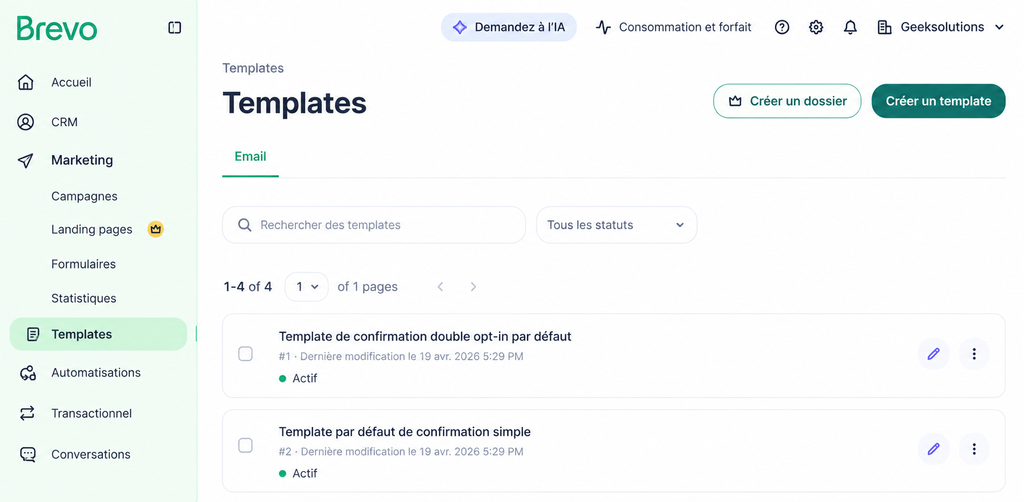Screen dimensions: 1024x502
Task: Click the Actif status of template #1
Action: (x=298, y=378)
